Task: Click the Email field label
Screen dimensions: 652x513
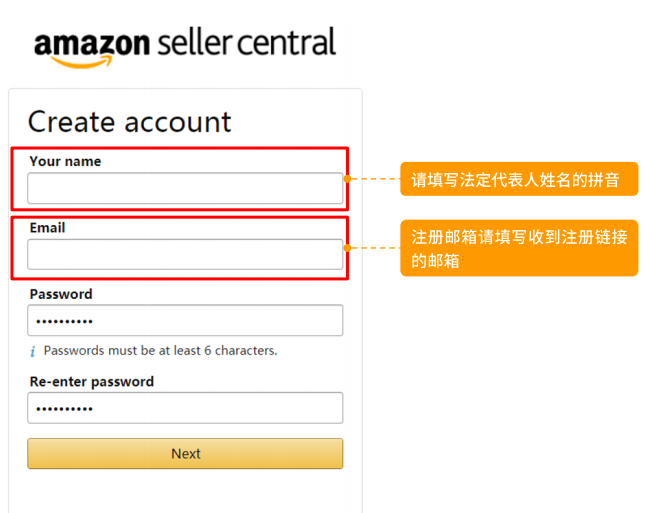Action: 47,228
